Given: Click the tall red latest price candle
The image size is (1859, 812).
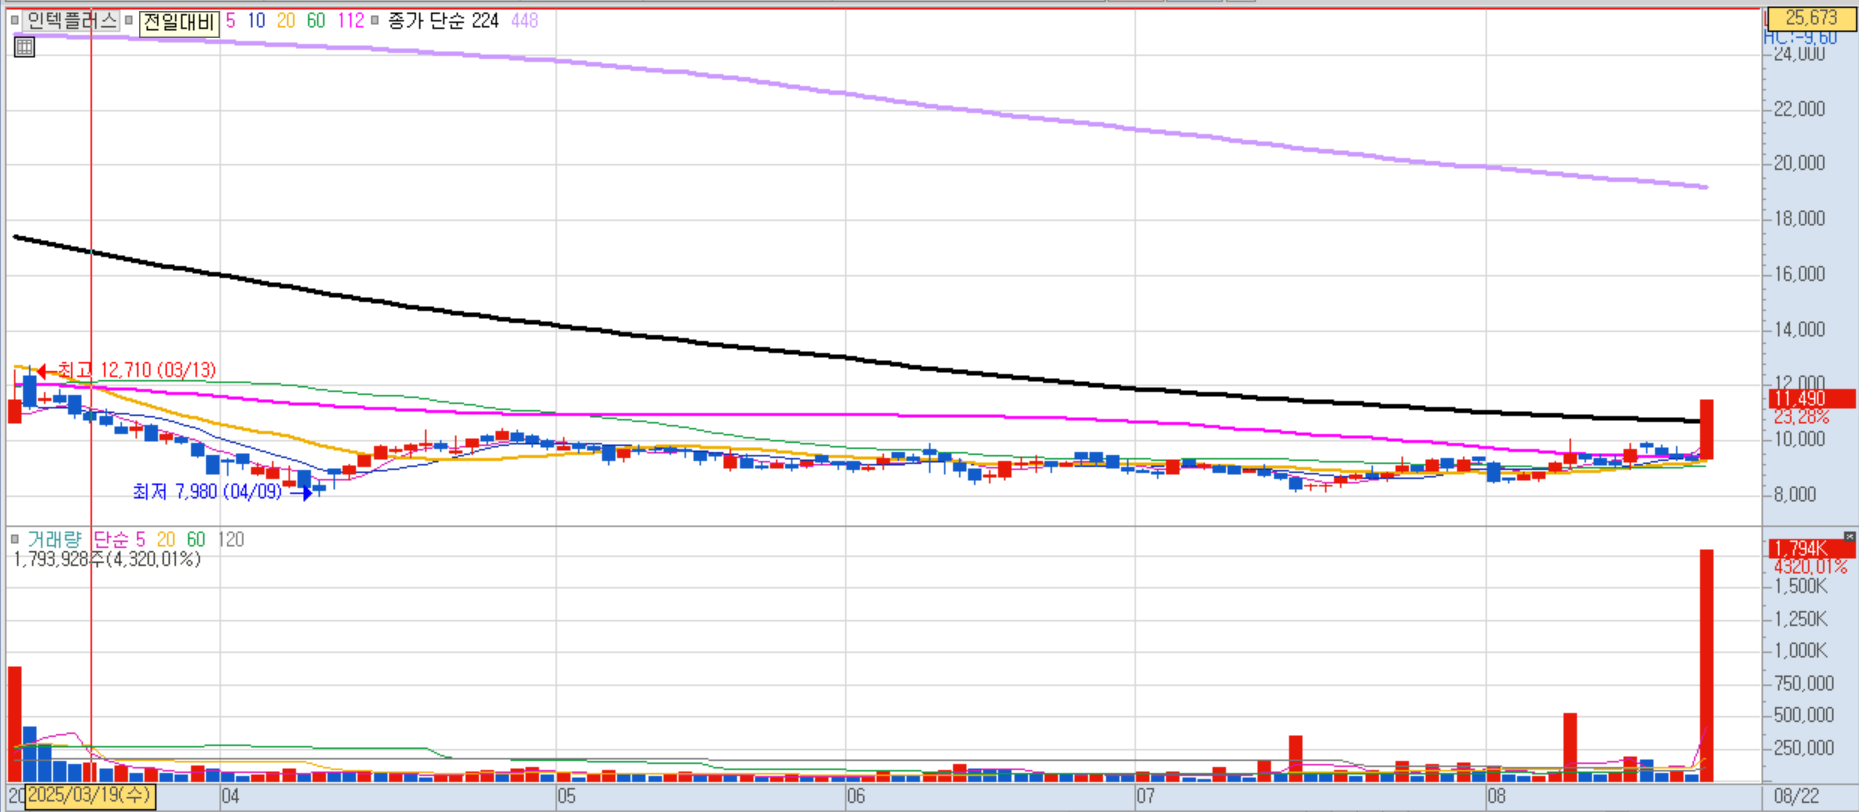Looking at the screenshot, I should [x=1707, y=430].
